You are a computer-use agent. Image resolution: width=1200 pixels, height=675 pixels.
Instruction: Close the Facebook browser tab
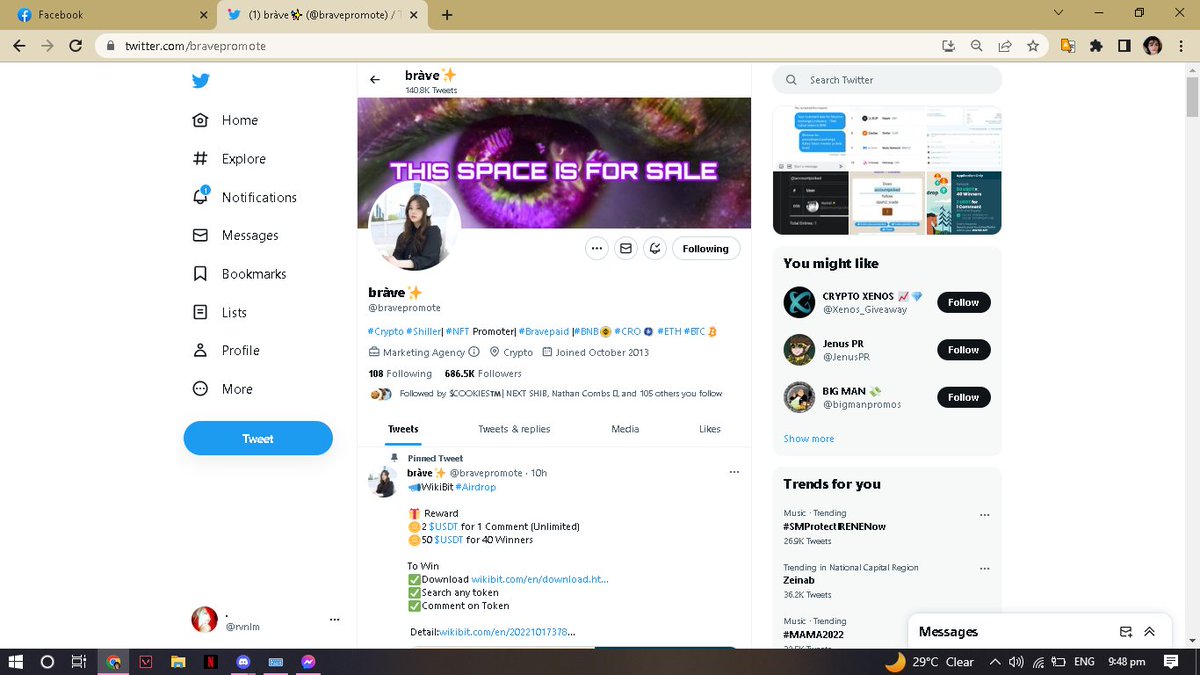click(x=204, y=15)
